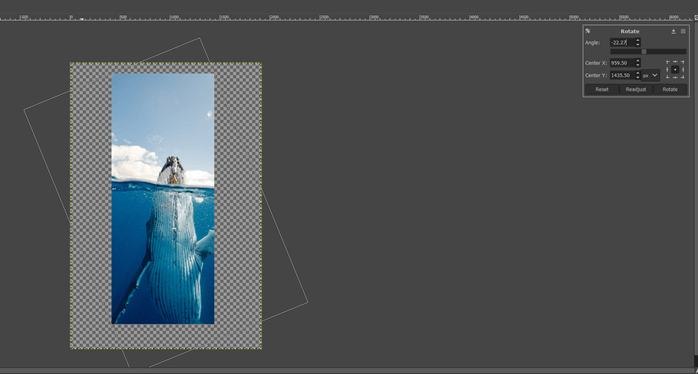Set pivot to middle-right edge
Image resolution: width=698 pixels, height=374 pixels.
[x=683, y=69]
